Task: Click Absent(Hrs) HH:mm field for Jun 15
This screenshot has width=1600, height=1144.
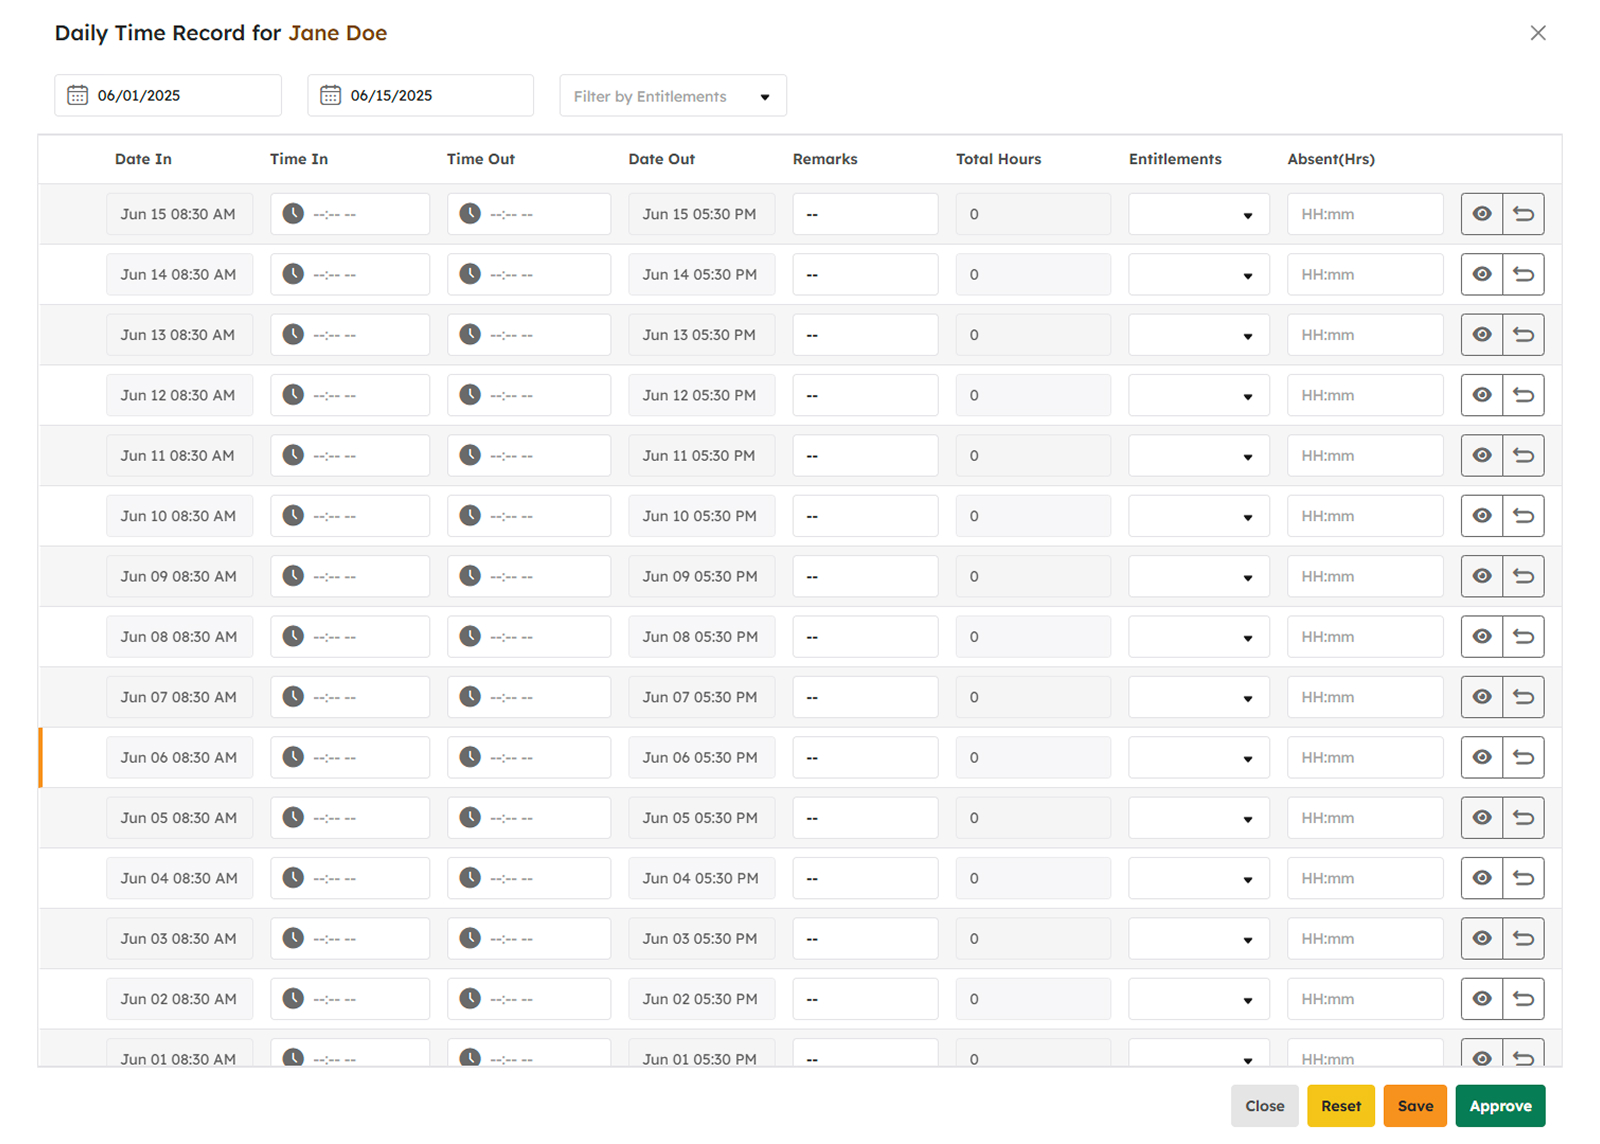Action: point(1365,214)
